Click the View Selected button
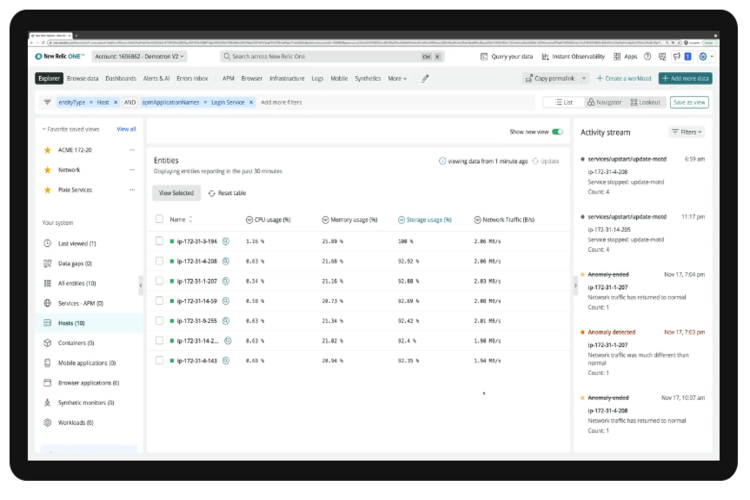Image resolution: width=750 pixels, height=500 pixels. [x=176, y=193]
